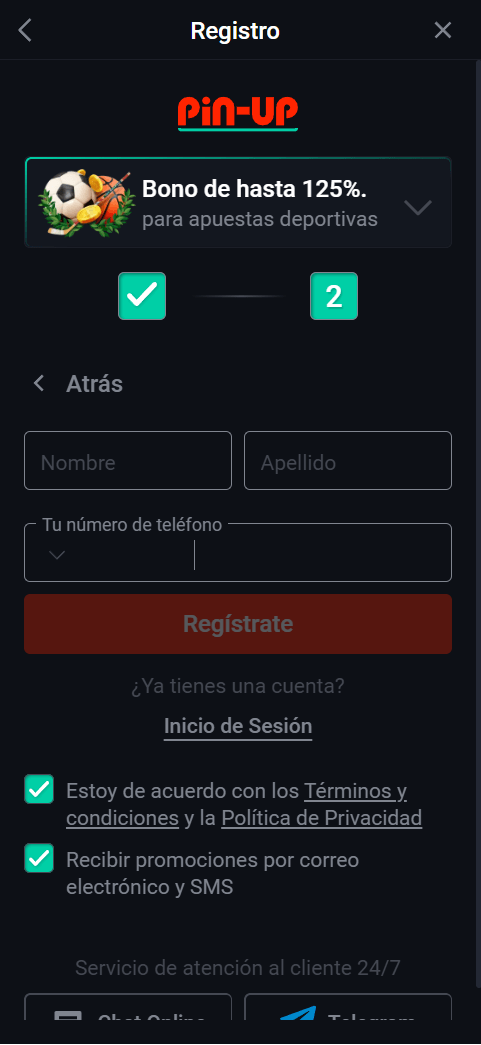Click into the phone number text field
481x1045 pixels.
[x=323, y=555]
